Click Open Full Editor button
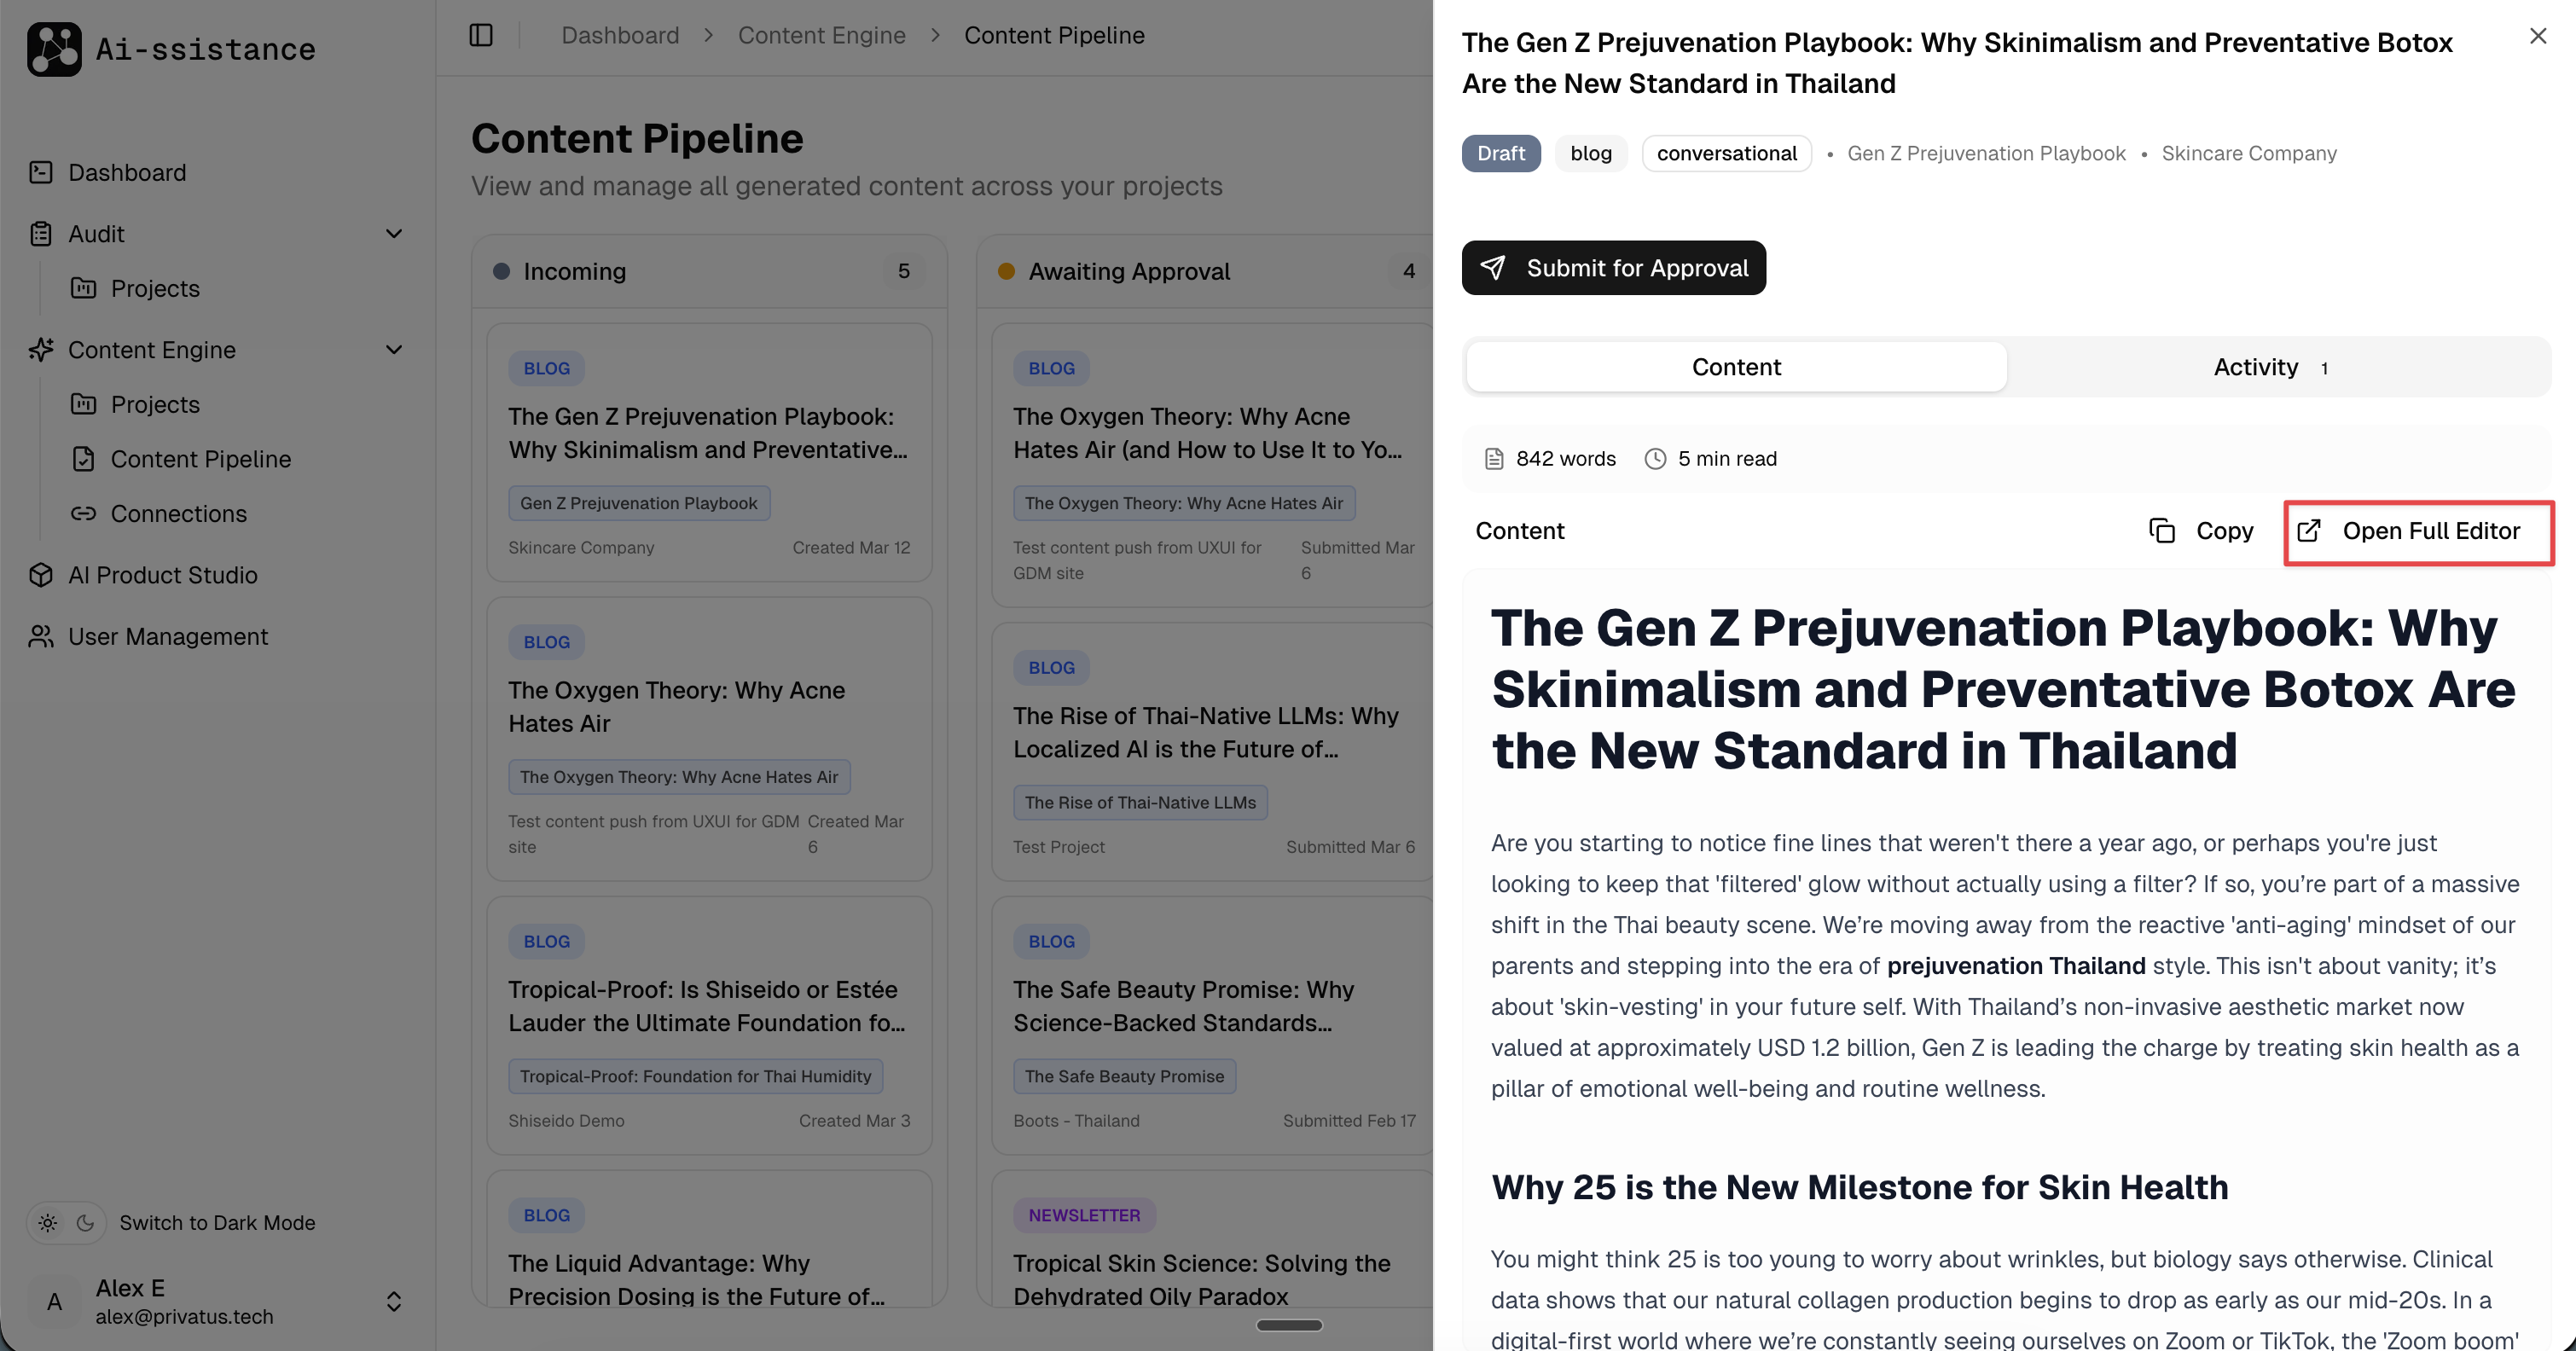This screenshot has width=2576, height=1351. coord(2417,531)
